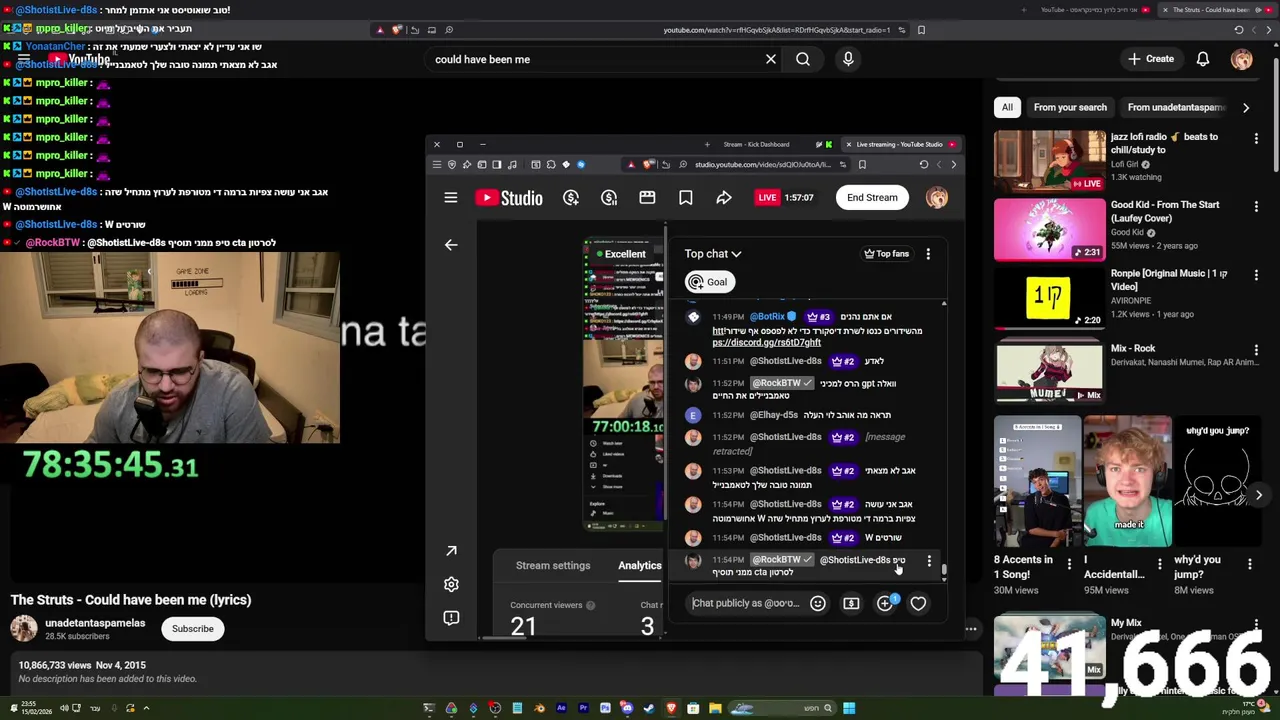Expand the Top chat dropdown
The width and height of the screenshot is (1280, 720).
point(713,254)
